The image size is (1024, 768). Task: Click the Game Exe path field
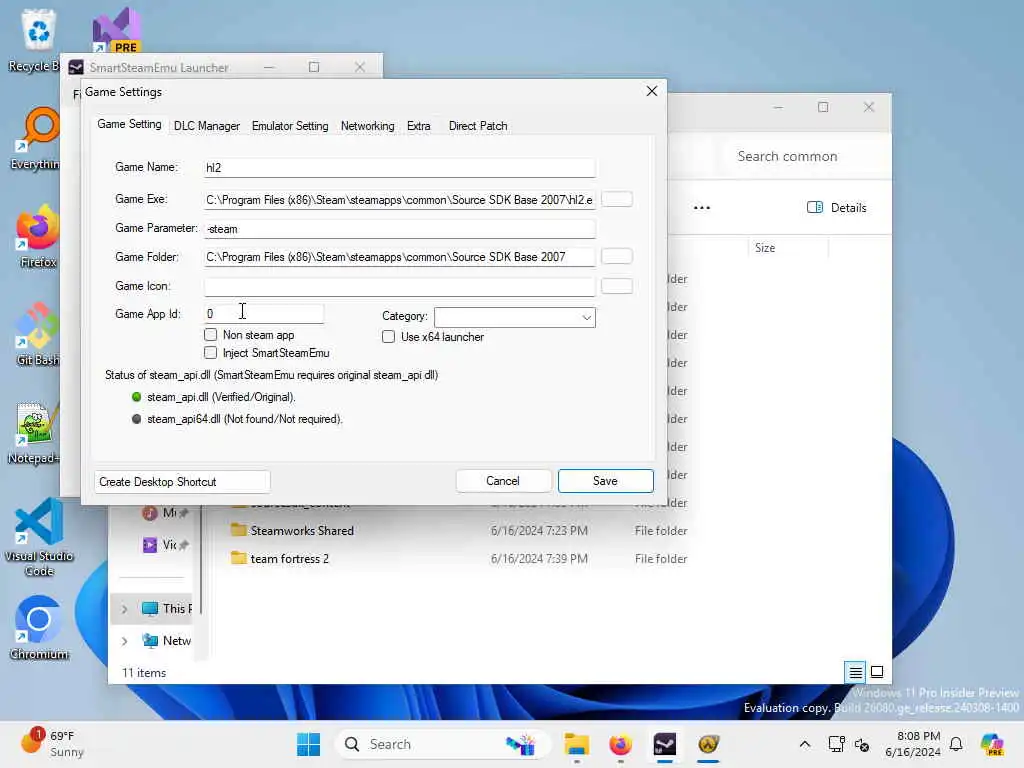tap(400, 200)
